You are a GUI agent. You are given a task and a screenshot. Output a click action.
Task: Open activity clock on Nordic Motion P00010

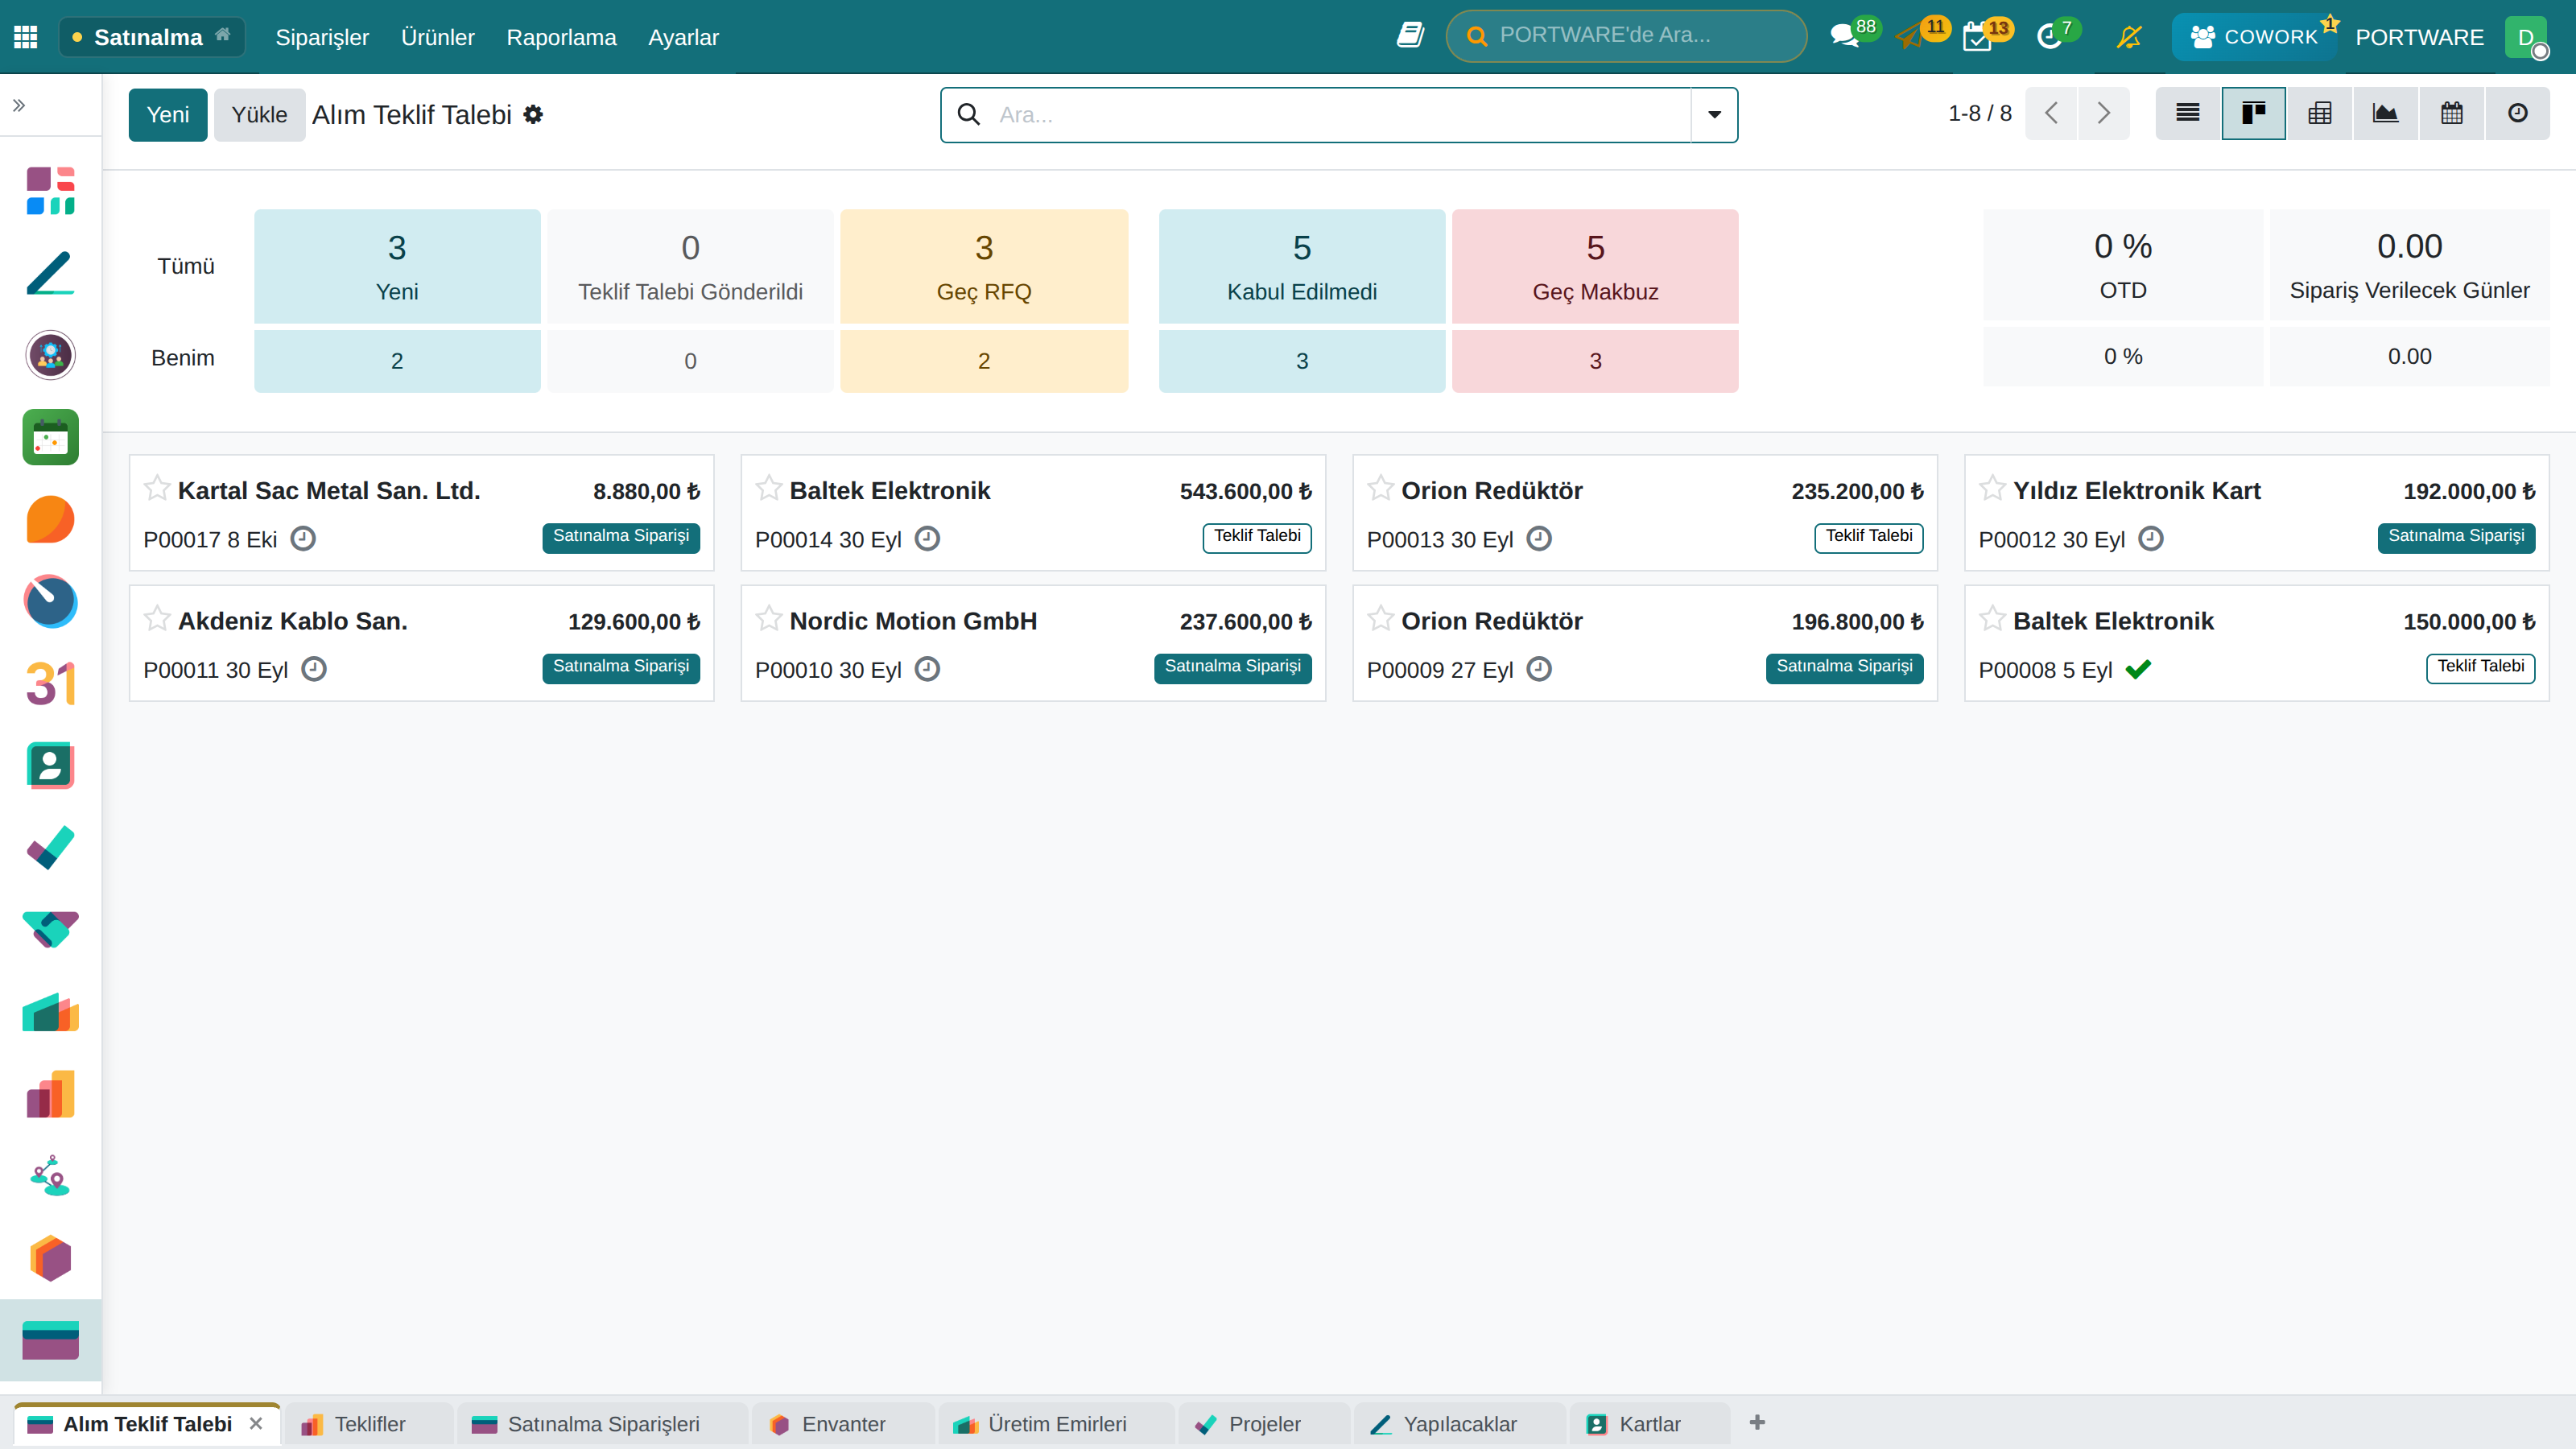(x=928, y=669)
